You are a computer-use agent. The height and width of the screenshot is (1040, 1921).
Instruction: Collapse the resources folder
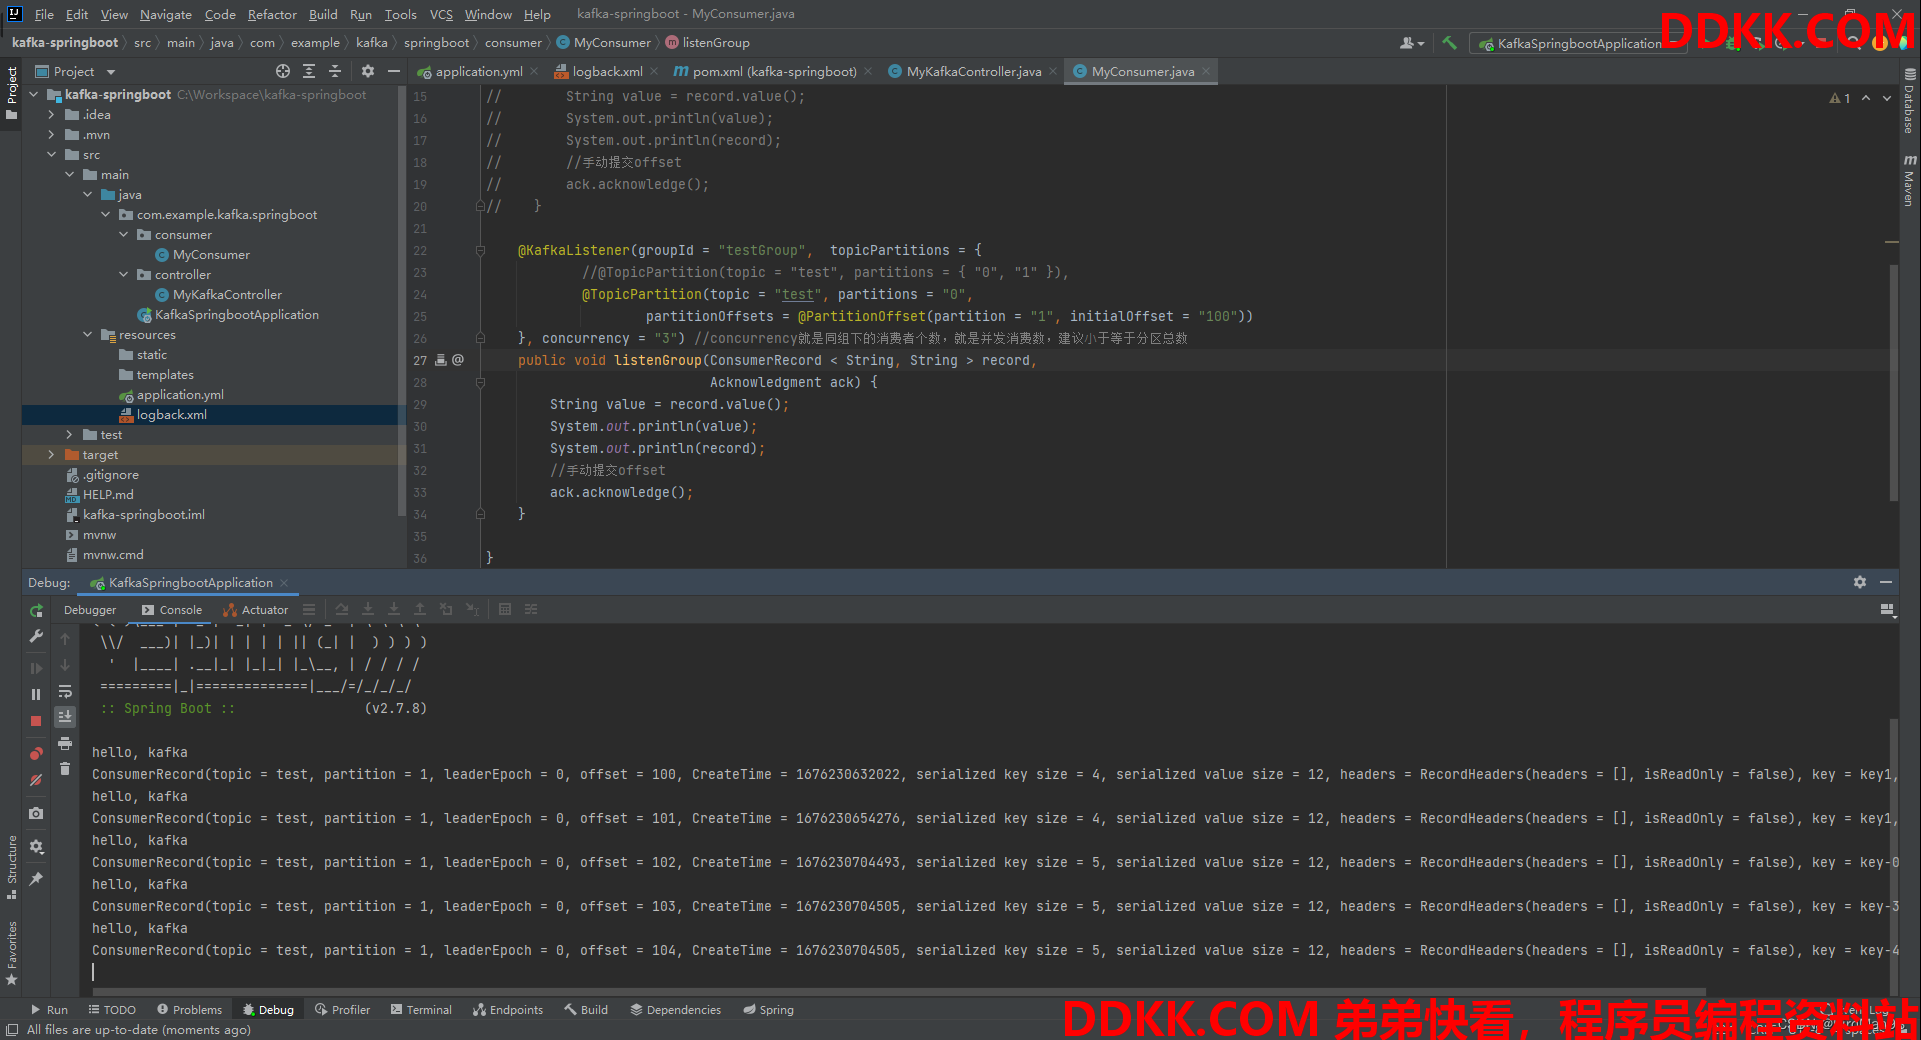(87, 334)
